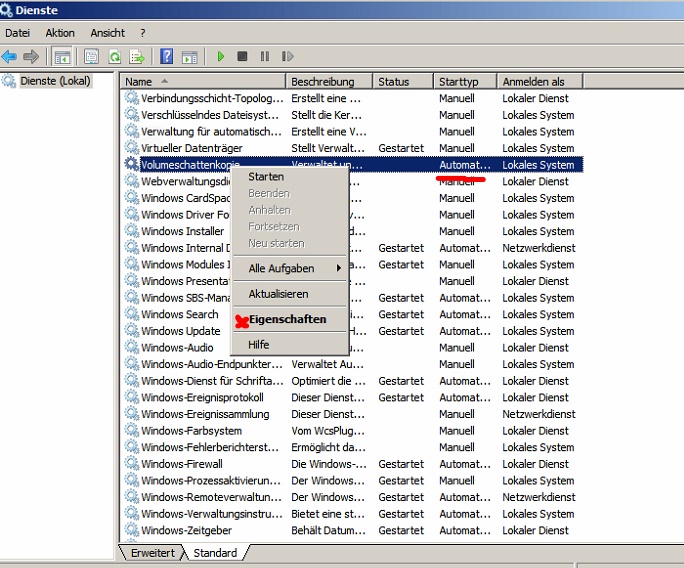Select the Verbindungsschicht-Topolog... service row

(353, 98)
